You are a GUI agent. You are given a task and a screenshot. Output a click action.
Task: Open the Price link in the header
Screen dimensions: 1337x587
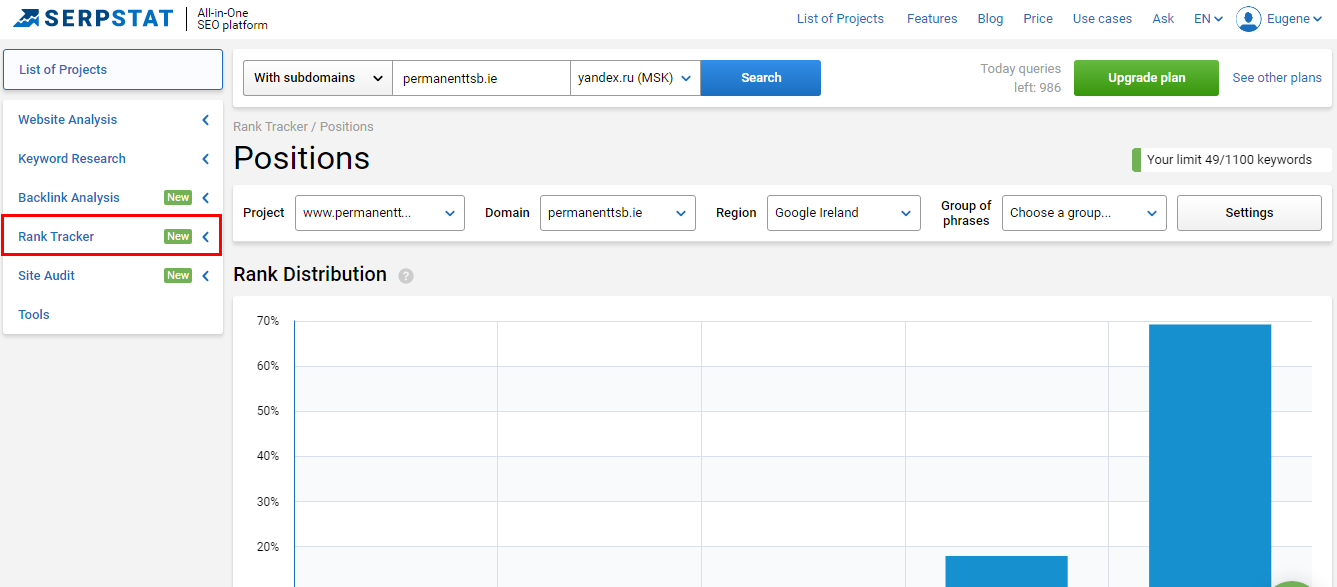click(x=1038, y=19)
